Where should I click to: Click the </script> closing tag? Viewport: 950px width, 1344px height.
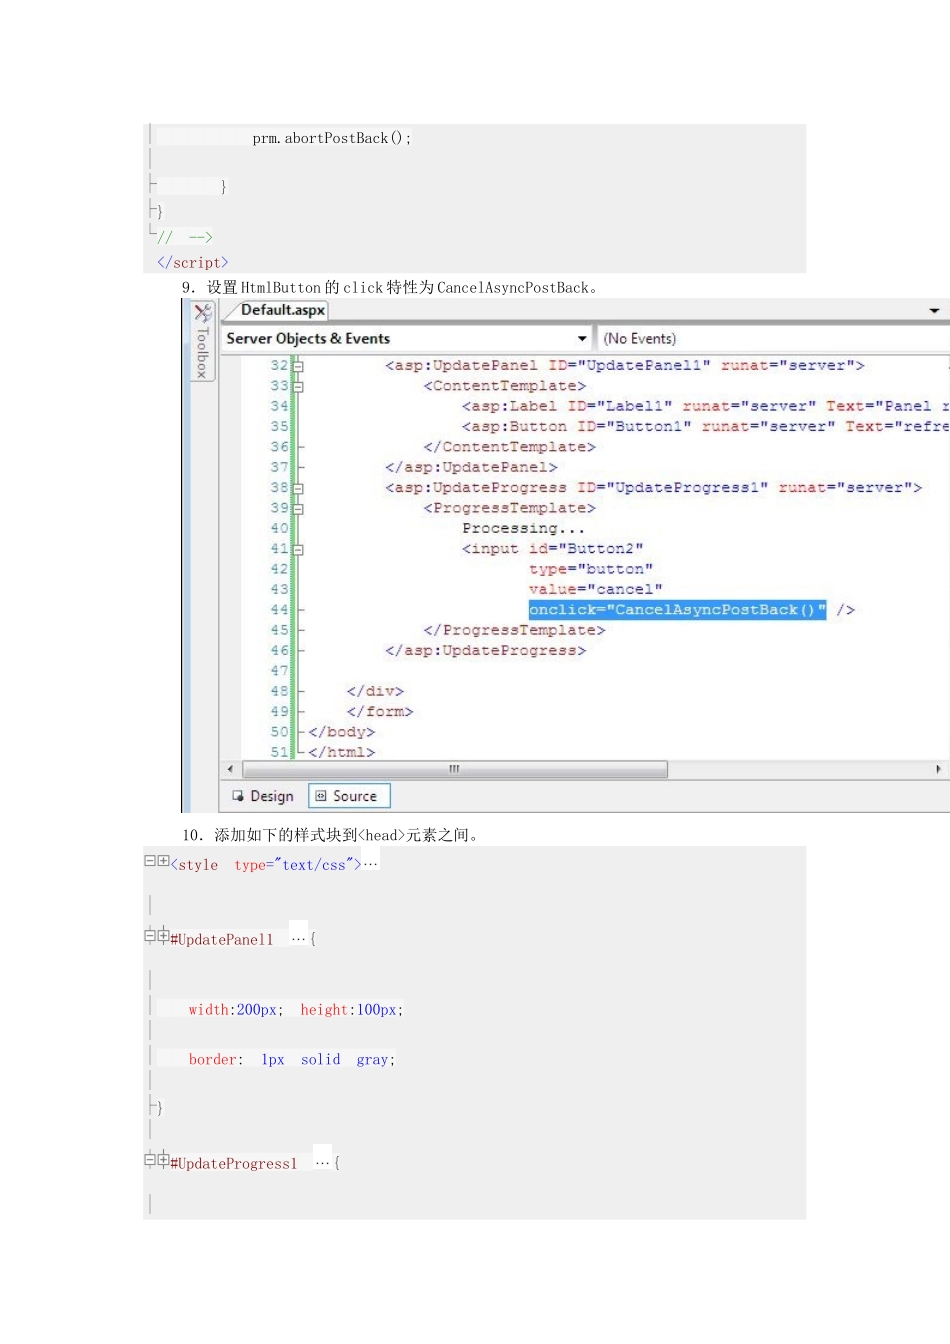point(193,262)
